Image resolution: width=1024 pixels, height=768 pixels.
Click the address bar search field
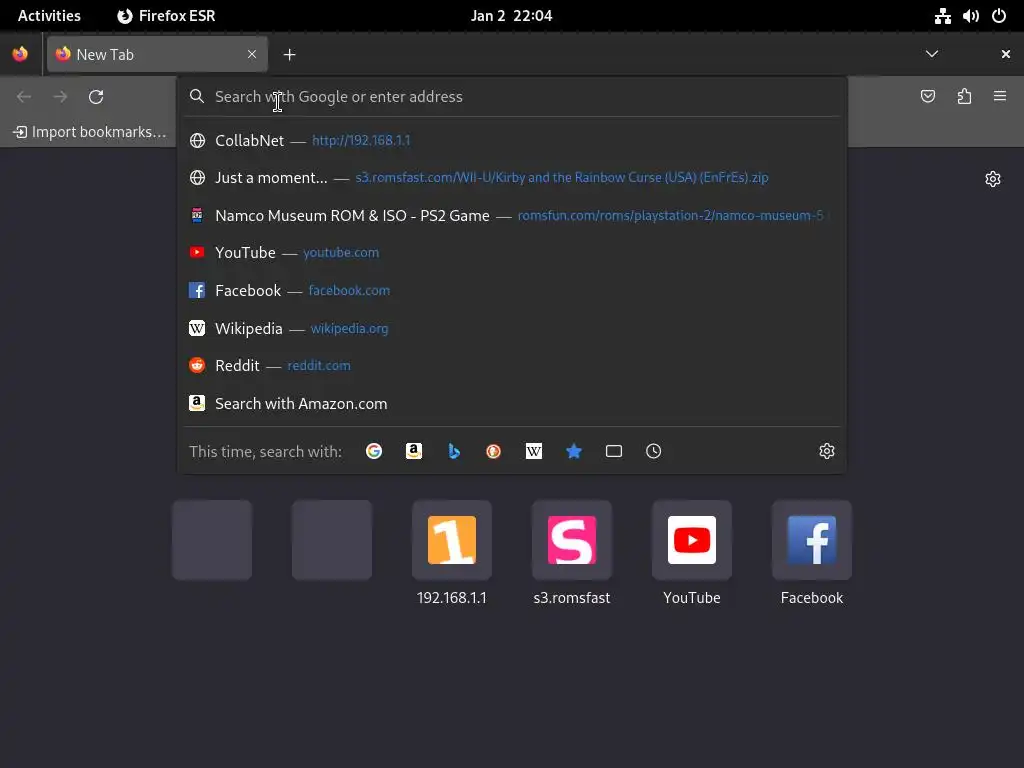point(512,97)
